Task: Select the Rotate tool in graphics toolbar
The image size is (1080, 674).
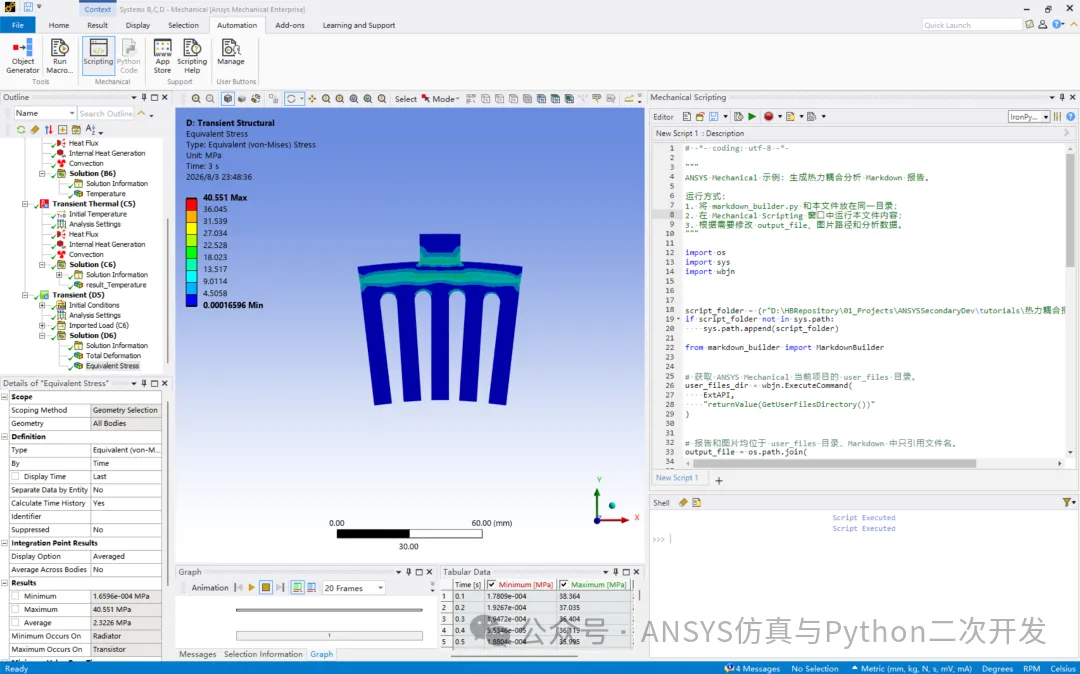Action: [291, 98]
